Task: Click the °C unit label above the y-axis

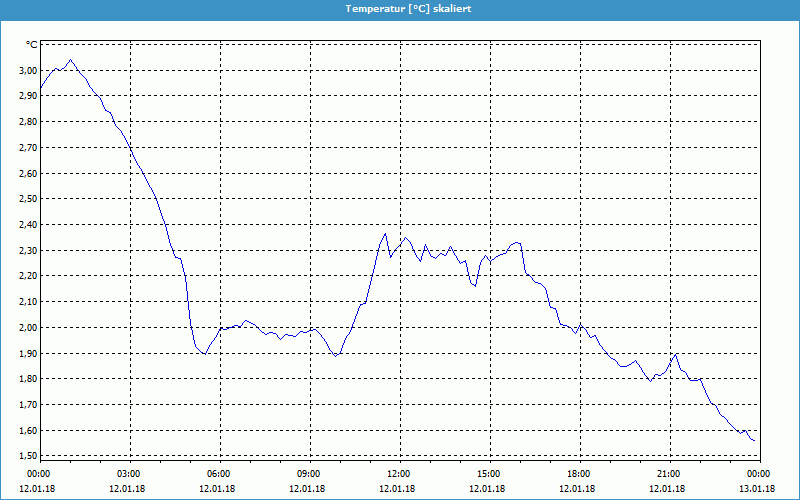Action: pyautogui.click(x=31, y=45)
